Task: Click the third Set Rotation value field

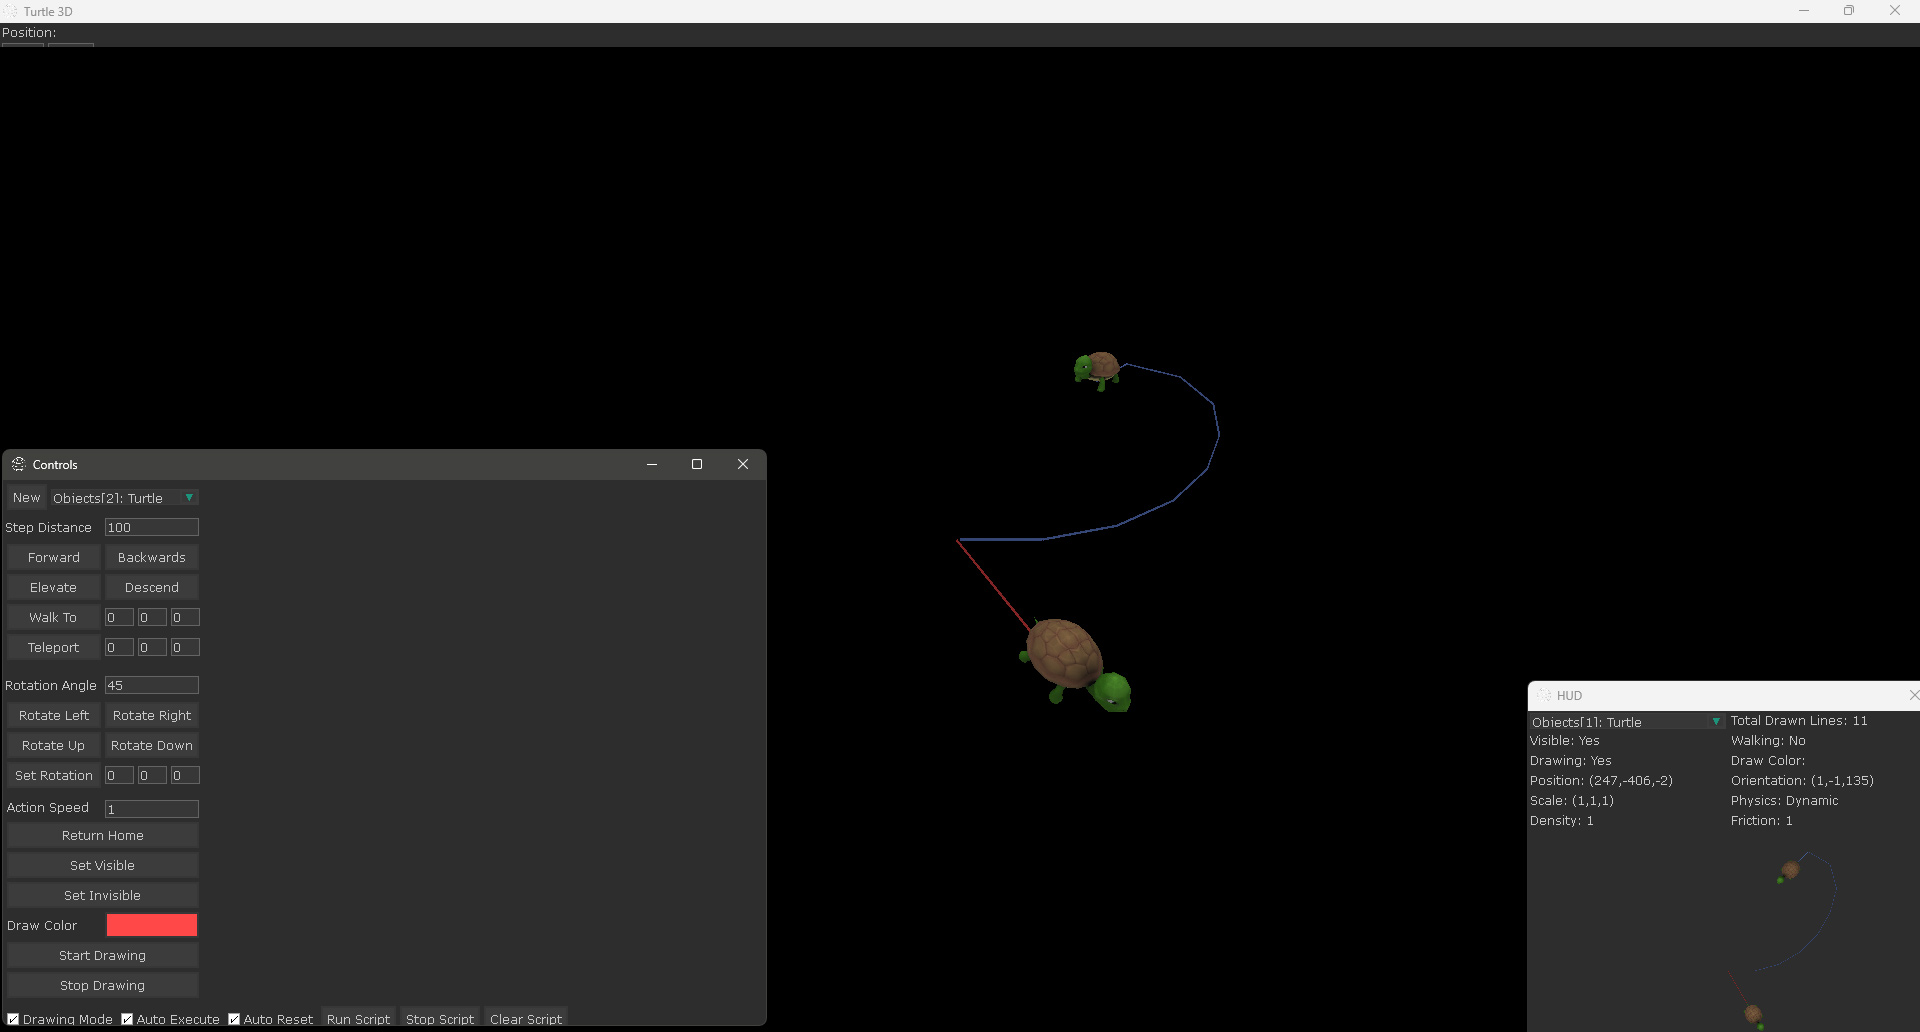Action: tap(185, 776)
